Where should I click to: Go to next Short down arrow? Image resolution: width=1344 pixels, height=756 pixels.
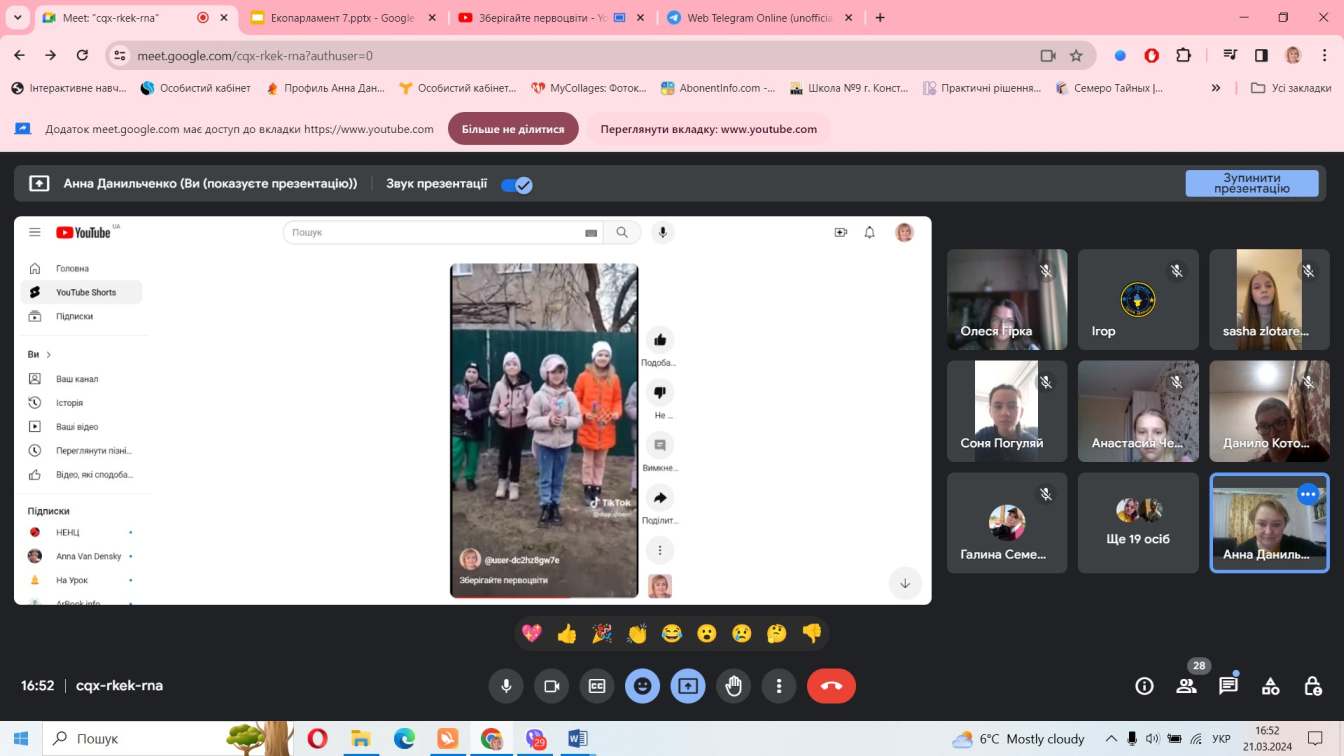point(905,583)
